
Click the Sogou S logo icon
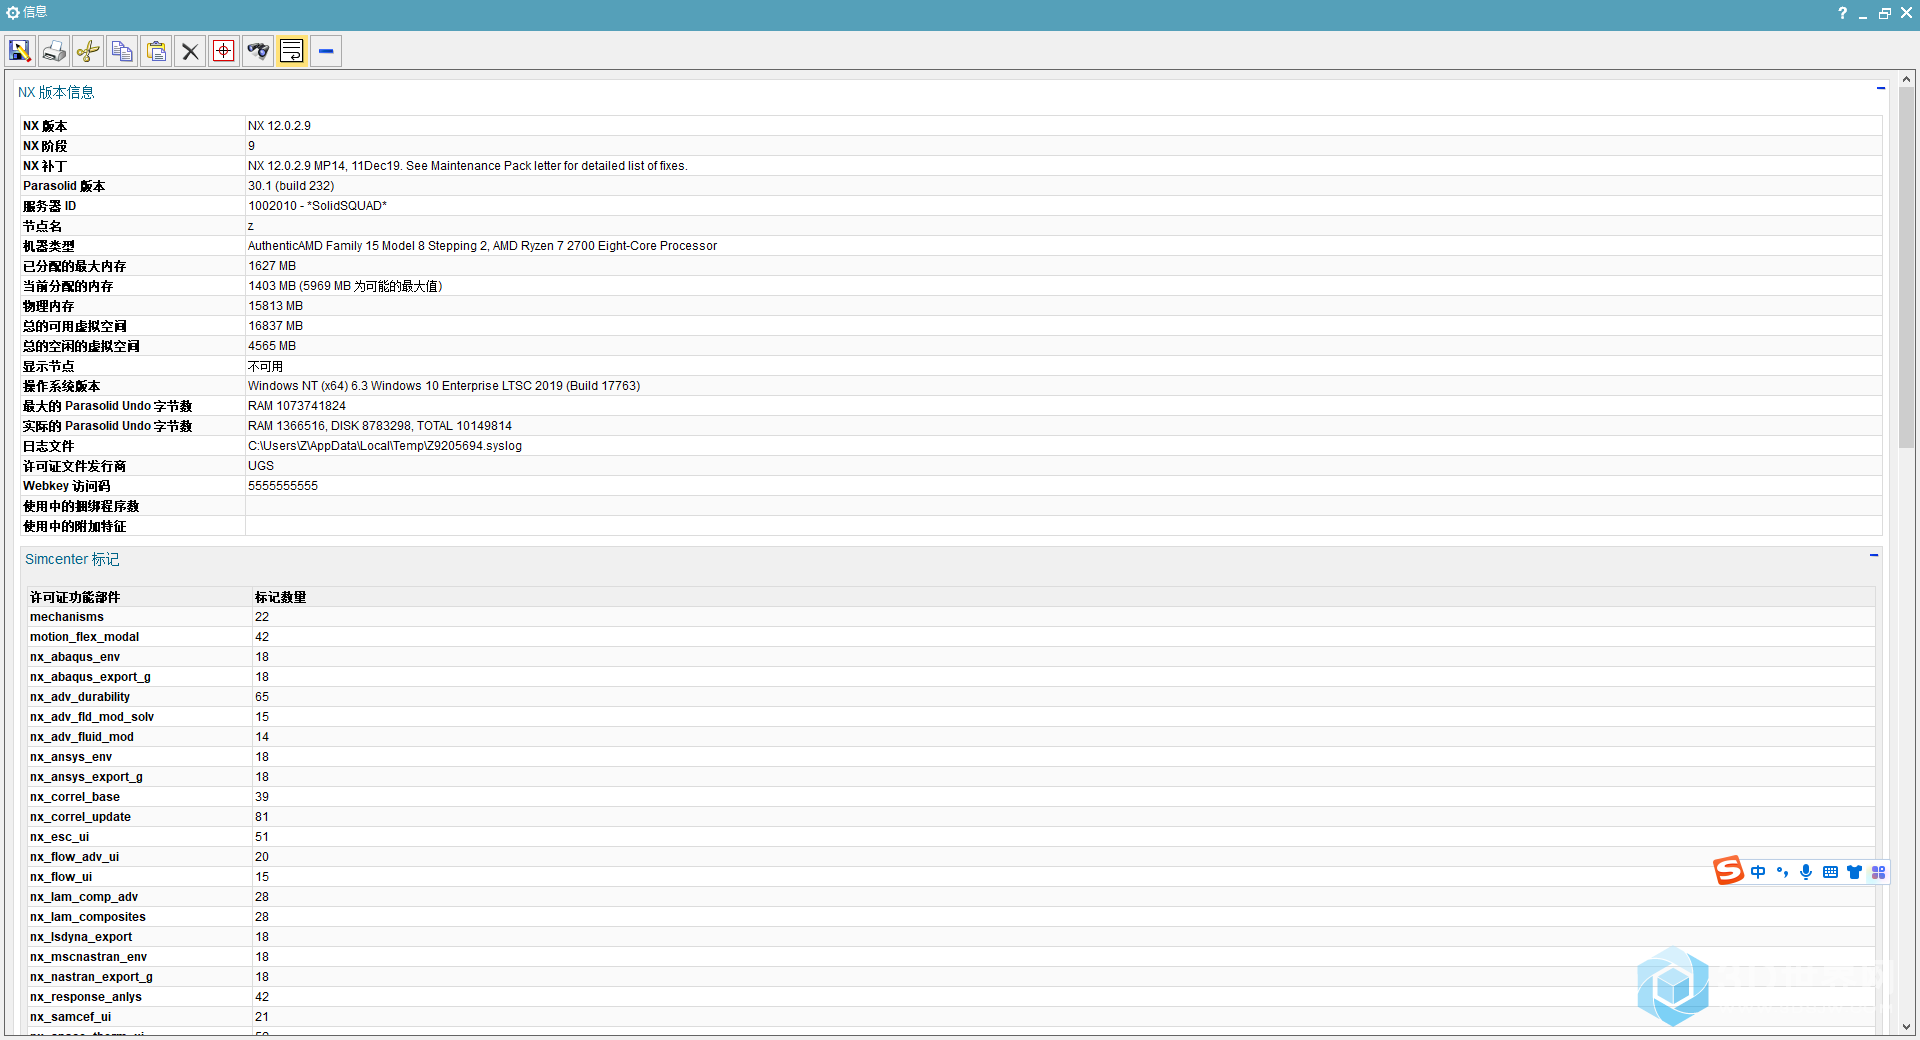pos(1728,871)
